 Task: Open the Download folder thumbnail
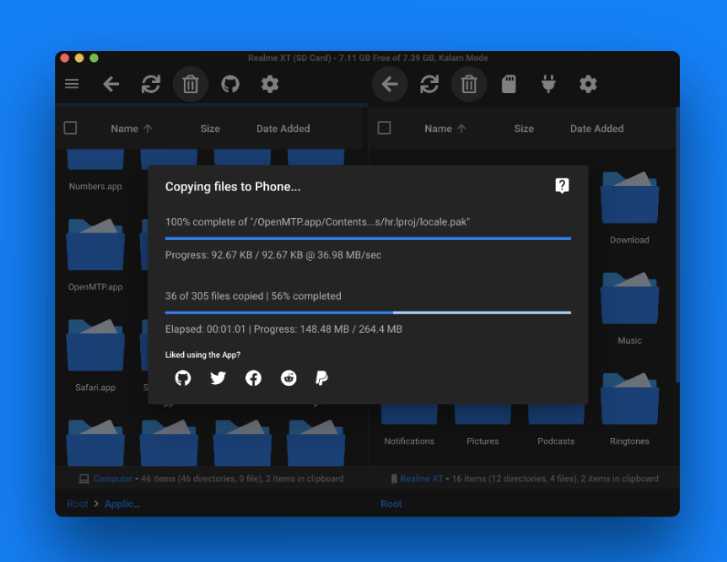tap(629, 198)
